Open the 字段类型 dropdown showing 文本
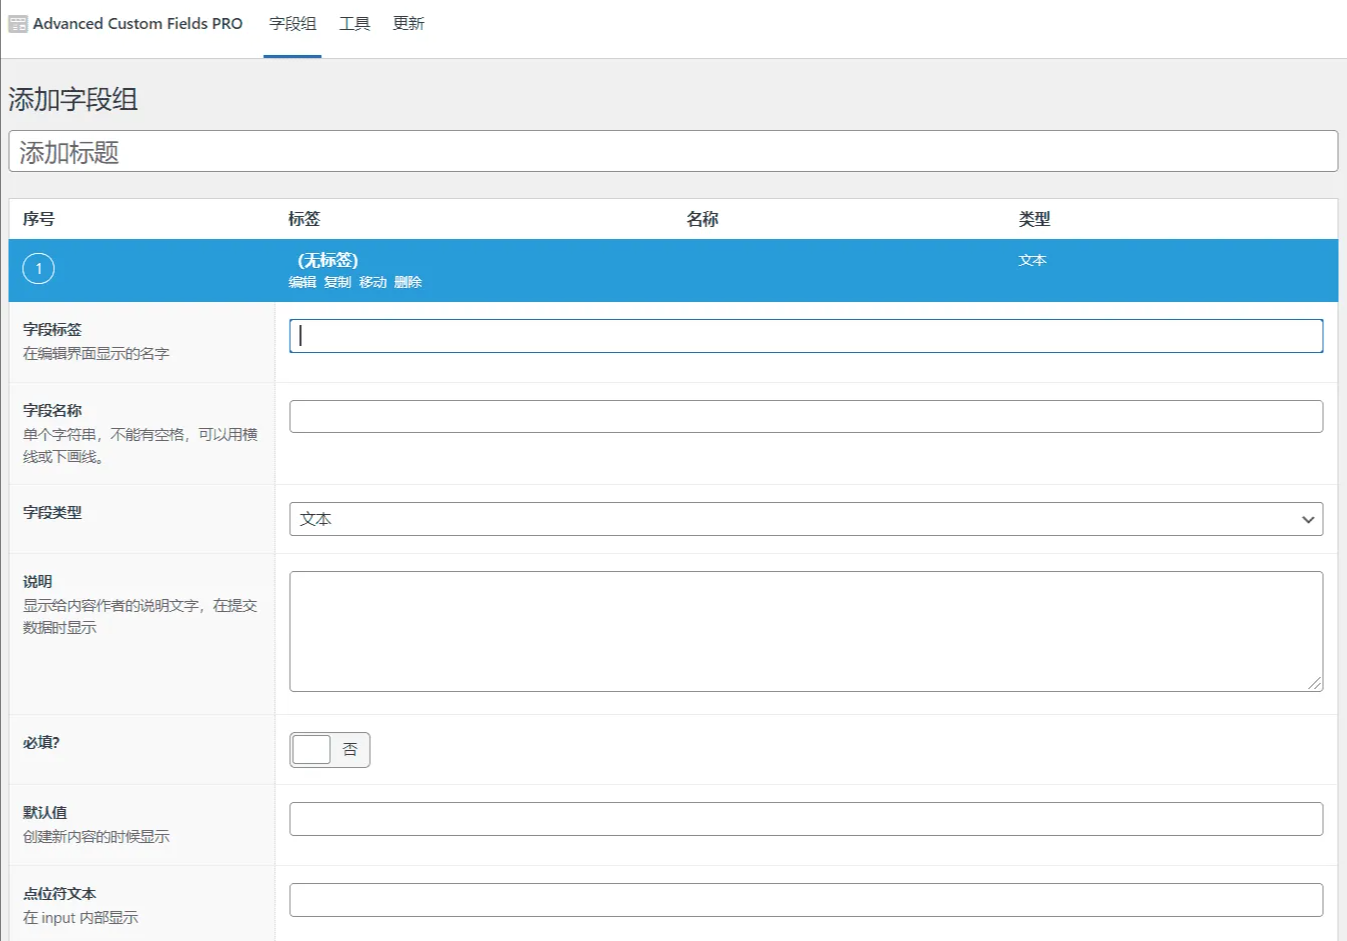This screenshot has height=941, width=1347. click(x=806, y=519)
